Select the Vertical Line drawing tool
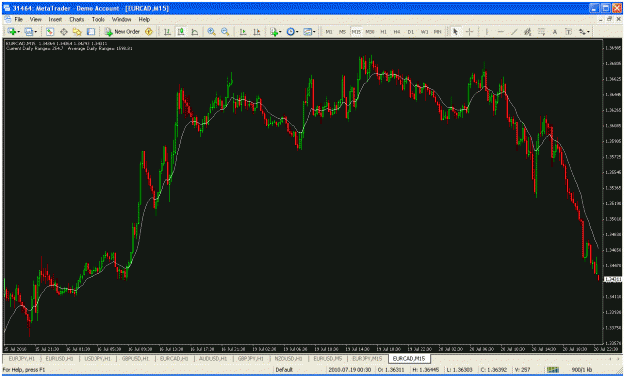Screen dimensions: 625x376 (487, 31)
